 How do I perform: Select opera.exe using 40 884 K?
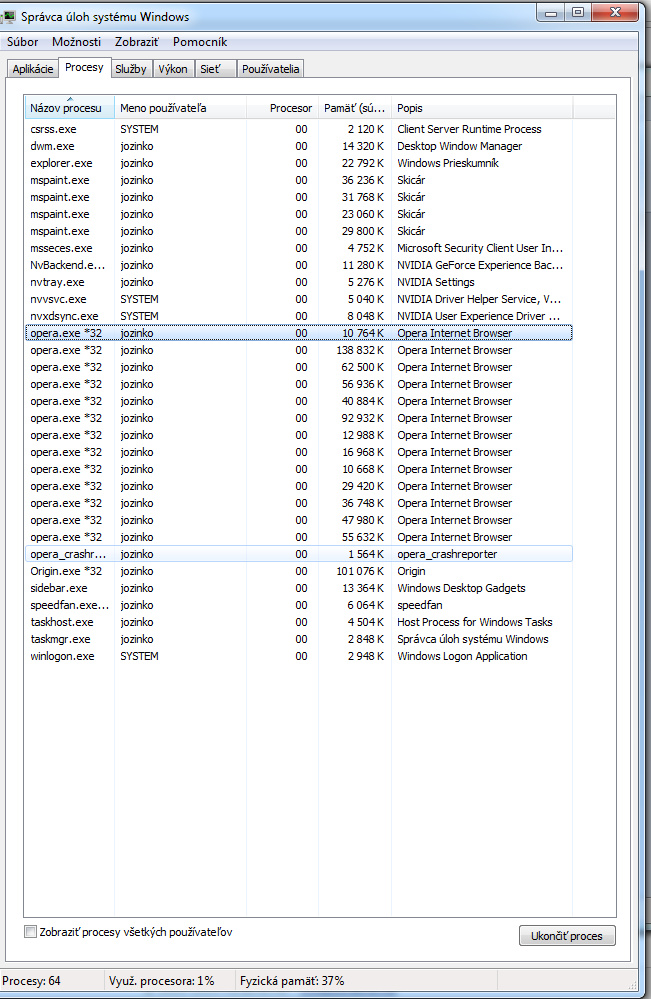[x=299, y=401]
